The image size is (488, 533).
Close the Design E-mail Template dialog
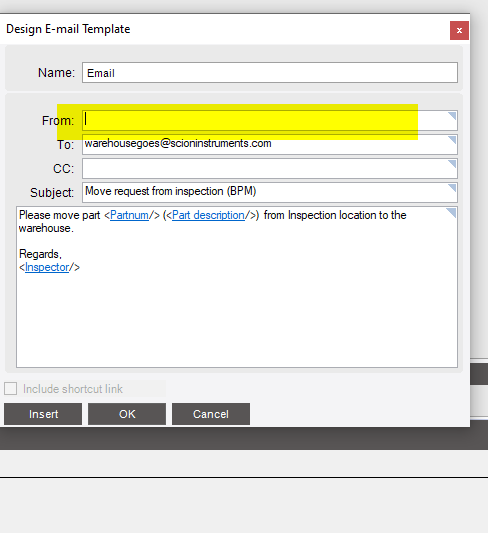(459, 30)
